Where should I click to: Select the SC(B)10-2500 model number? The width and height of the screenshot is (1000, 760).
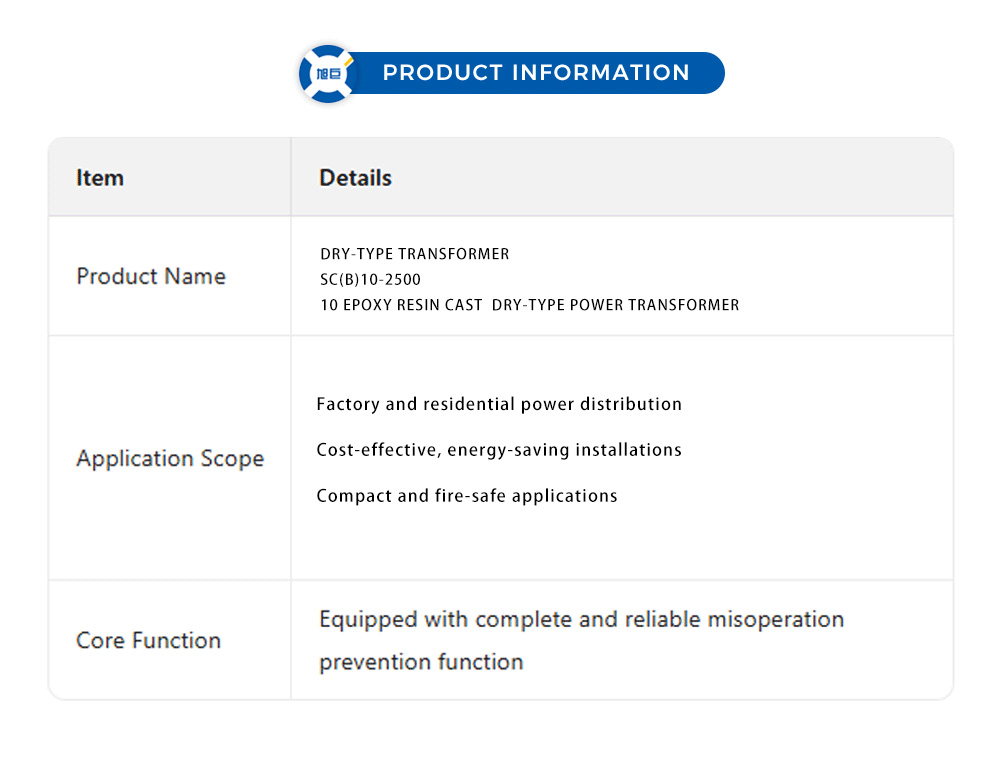click(370, 280)
